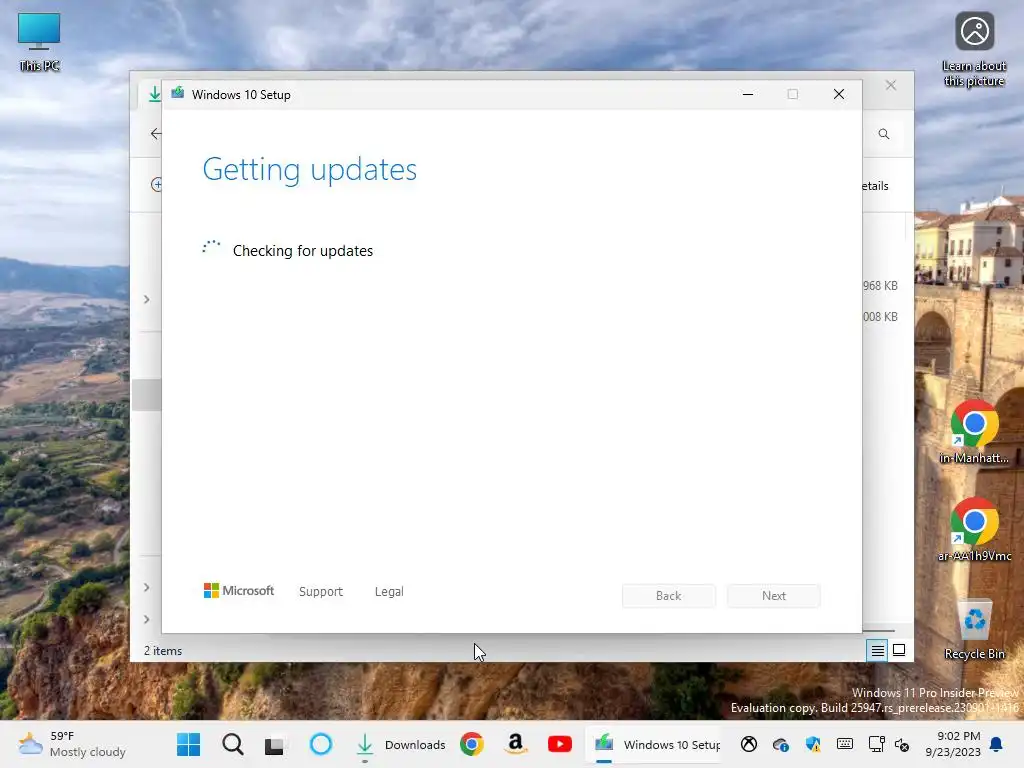Open taskbar Search

(x=232, y=744)
